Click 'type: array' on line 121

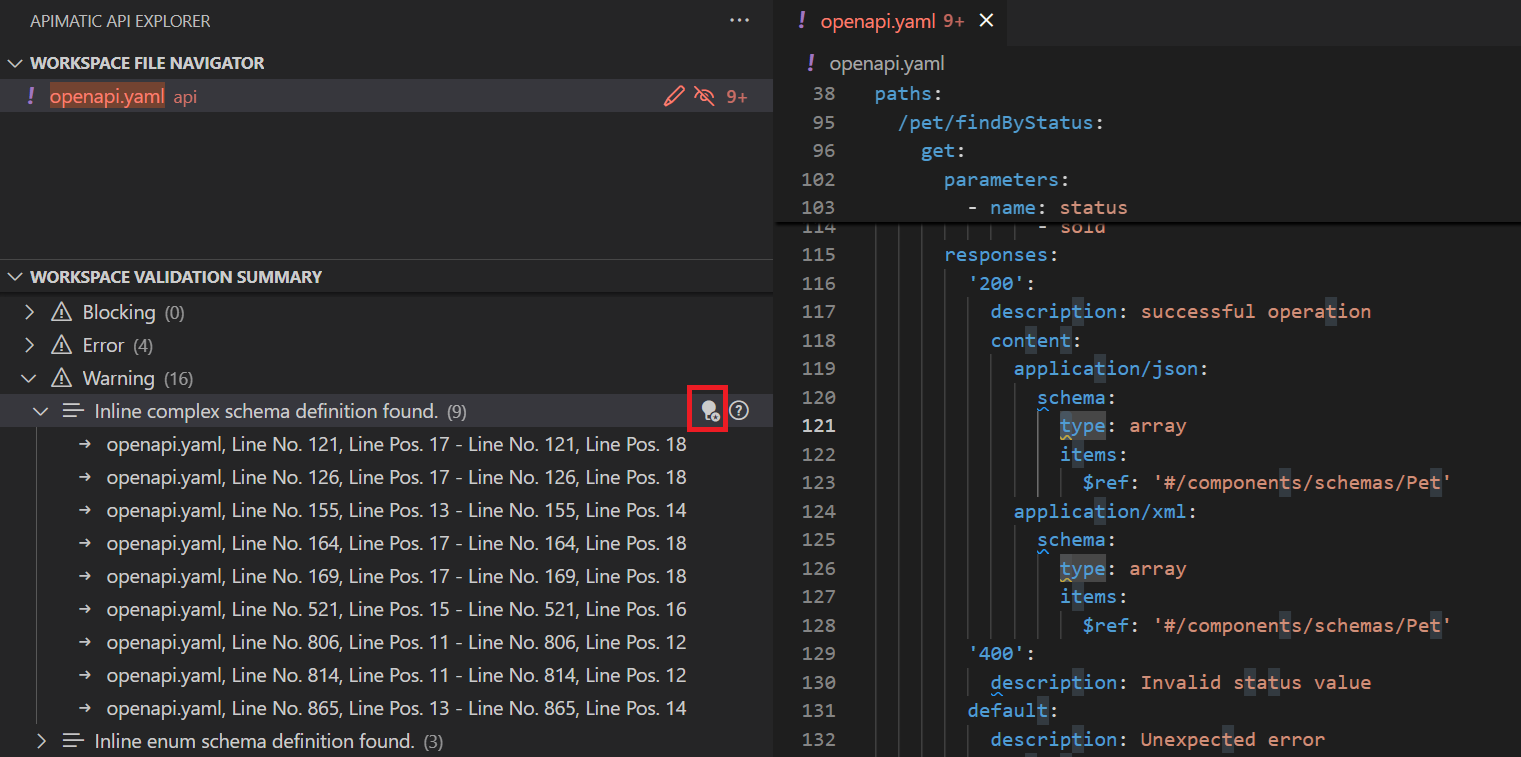[x=1123, y=426]
